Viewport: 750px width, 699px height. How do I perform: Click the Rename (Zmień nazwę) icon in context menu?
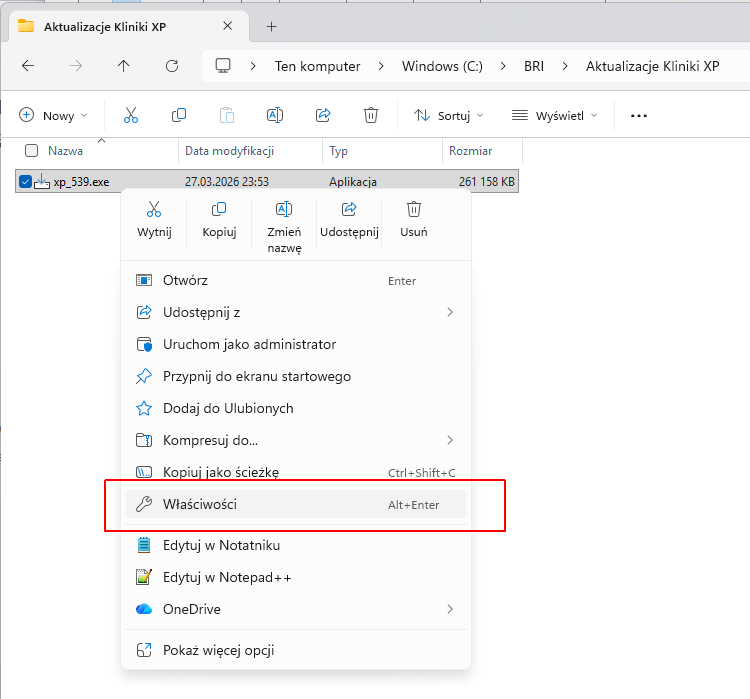point(284,210)
